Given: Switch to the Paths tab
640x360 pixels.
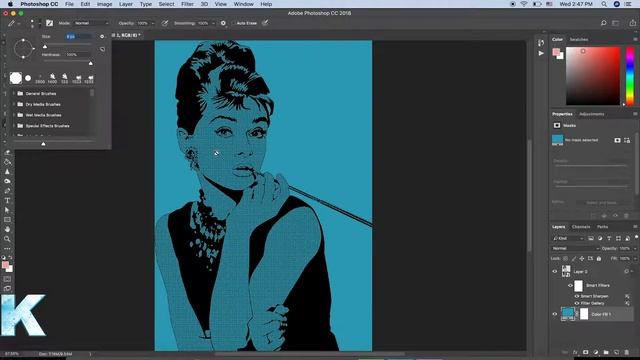Looking at the screenshot, I should pos(602,227).
